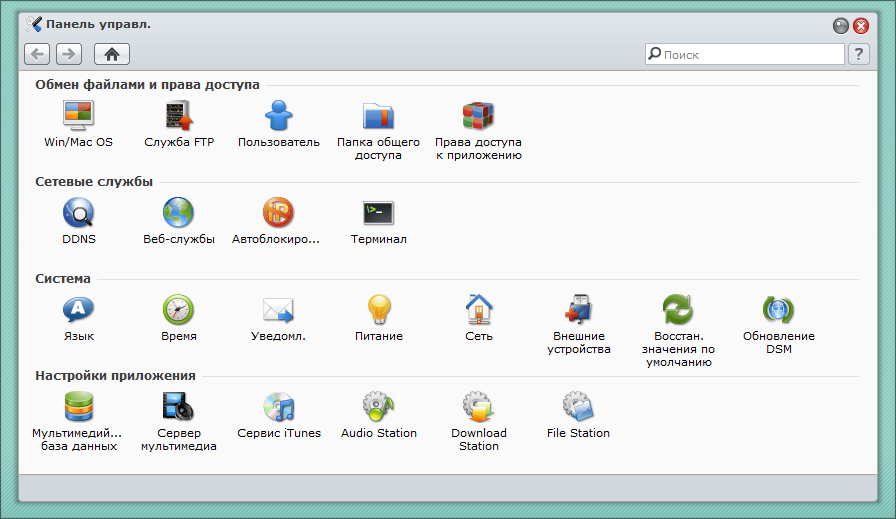Open Права доступа к приложению icon
The width and height of the screenshot is (896, 519).
coord(478,116)
